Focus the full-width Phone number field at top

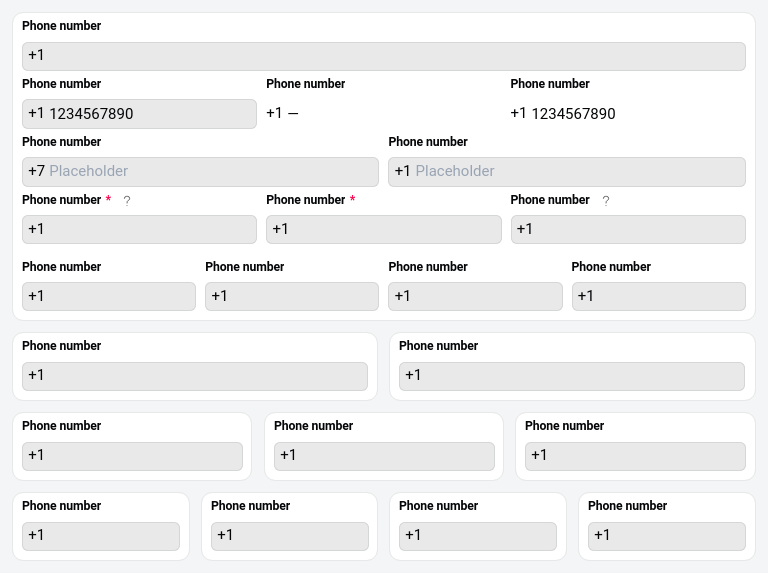point(383,56)
